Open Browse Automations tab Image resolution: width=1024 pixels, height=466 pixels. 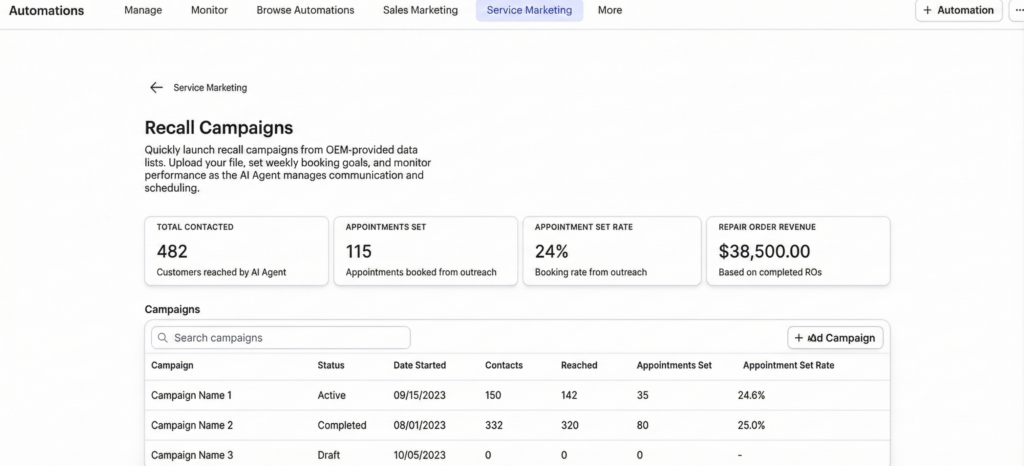pos(305,10)
